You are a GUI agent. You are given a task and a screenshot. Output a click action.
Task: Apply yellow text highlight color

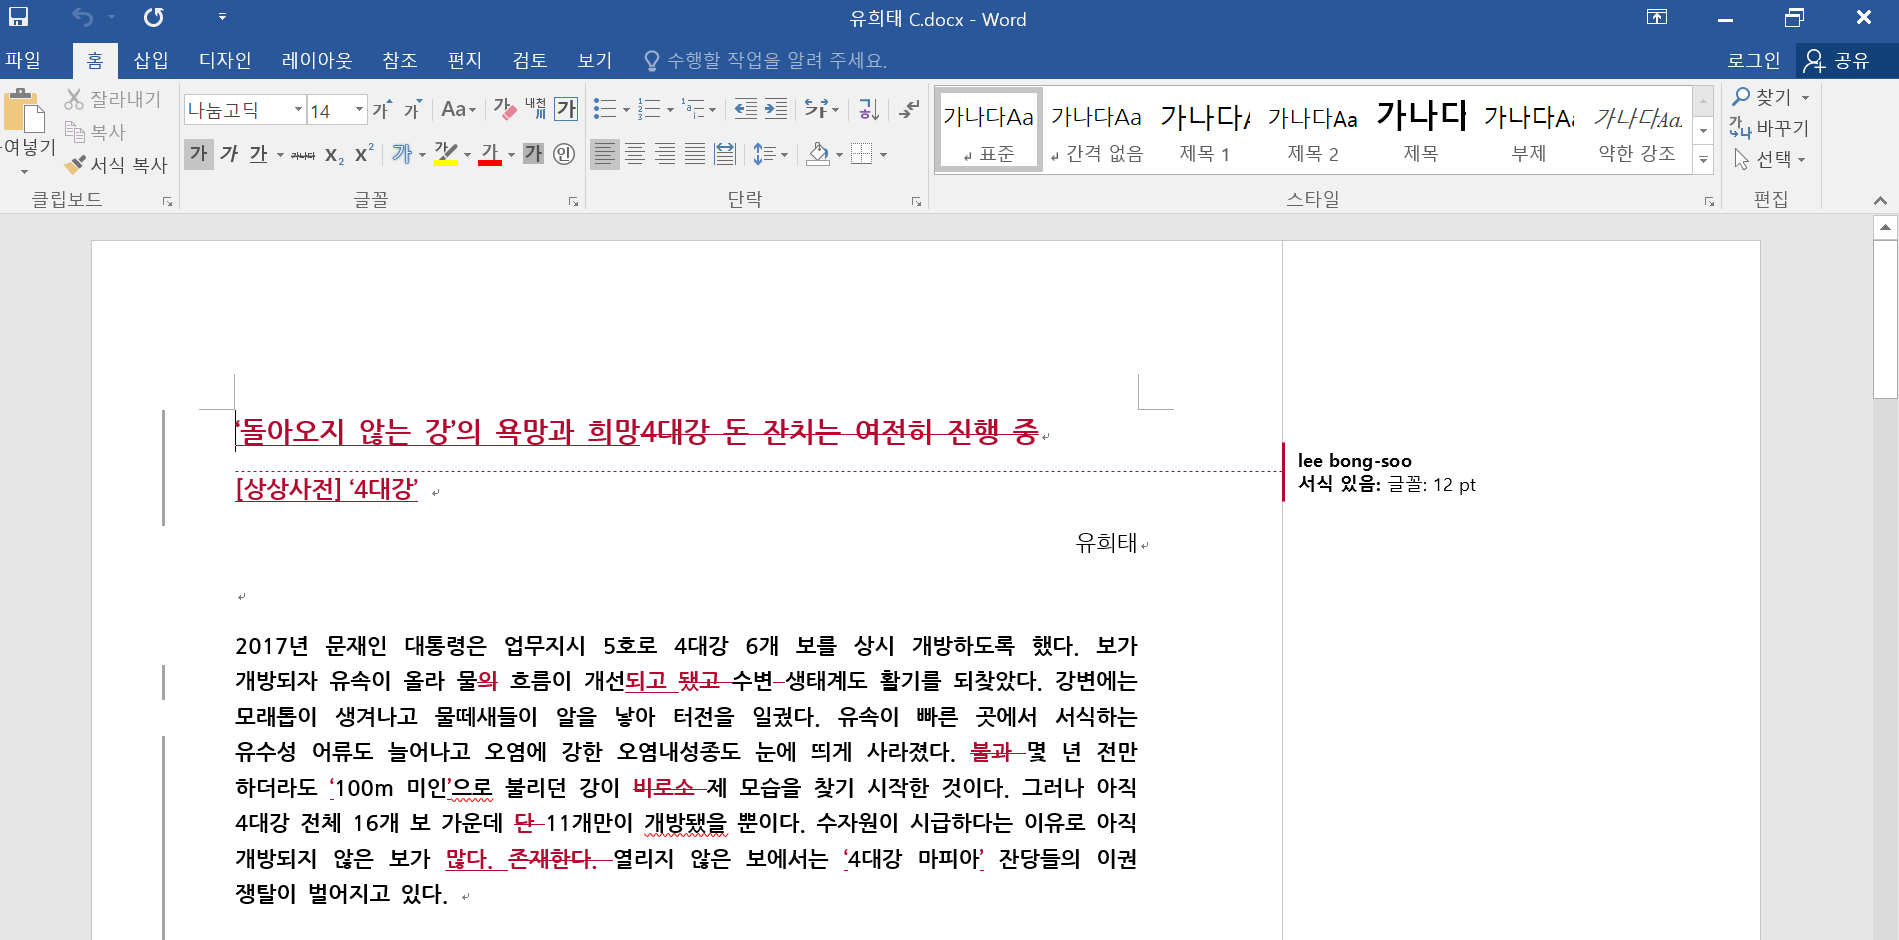pyautogui.click(x=446, y=154)
